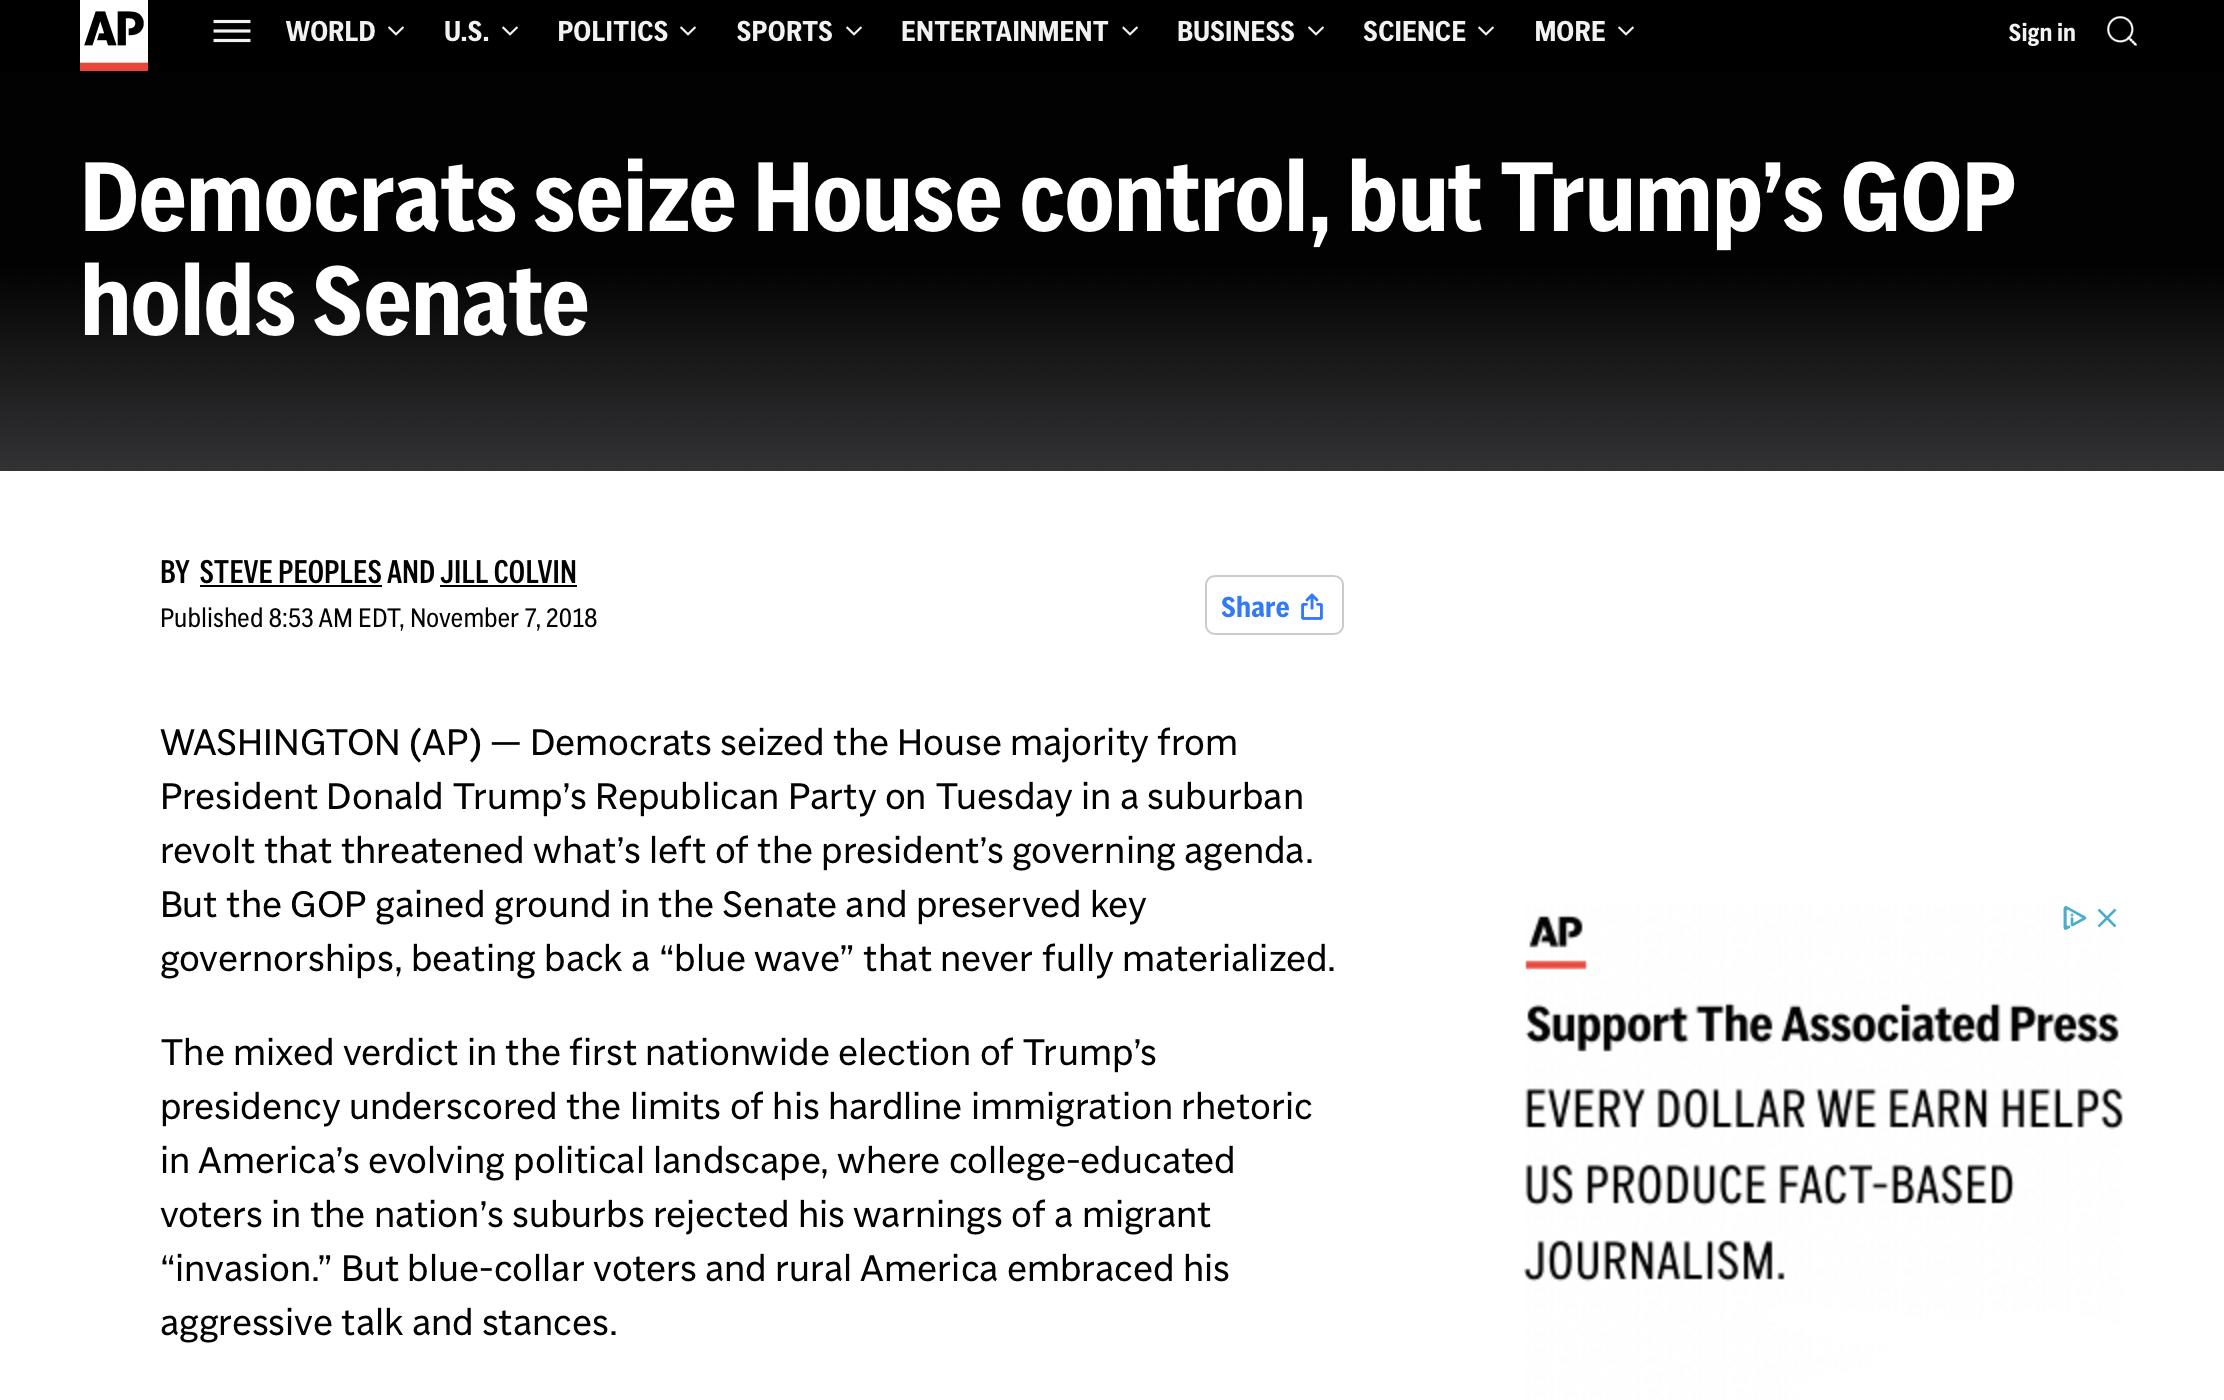Open Steve Peoples author link

[290, 572]
